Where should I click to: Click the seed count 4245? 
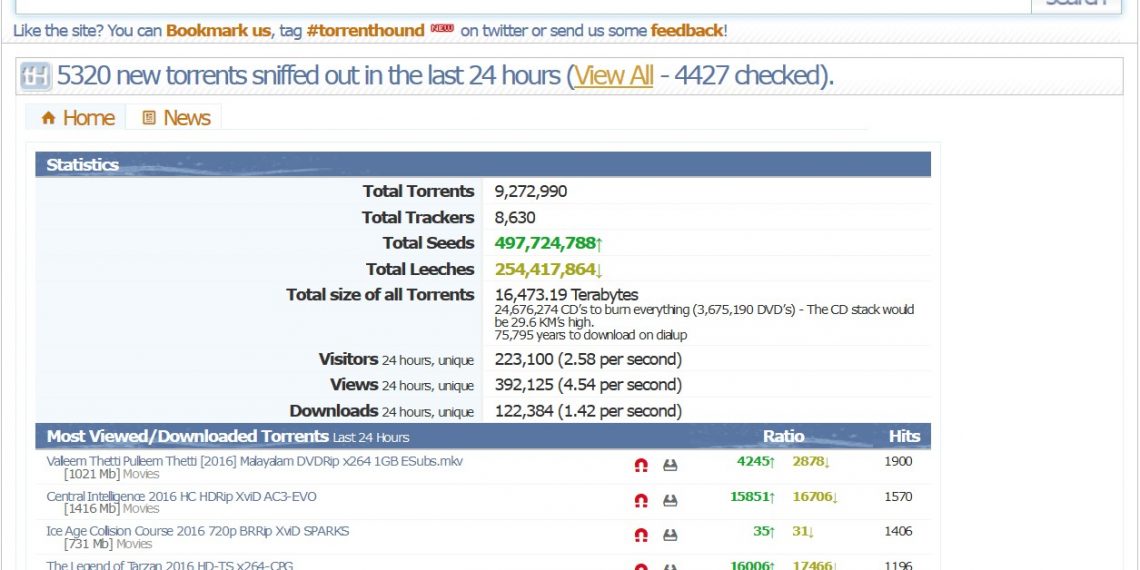[x=756, y=462]
